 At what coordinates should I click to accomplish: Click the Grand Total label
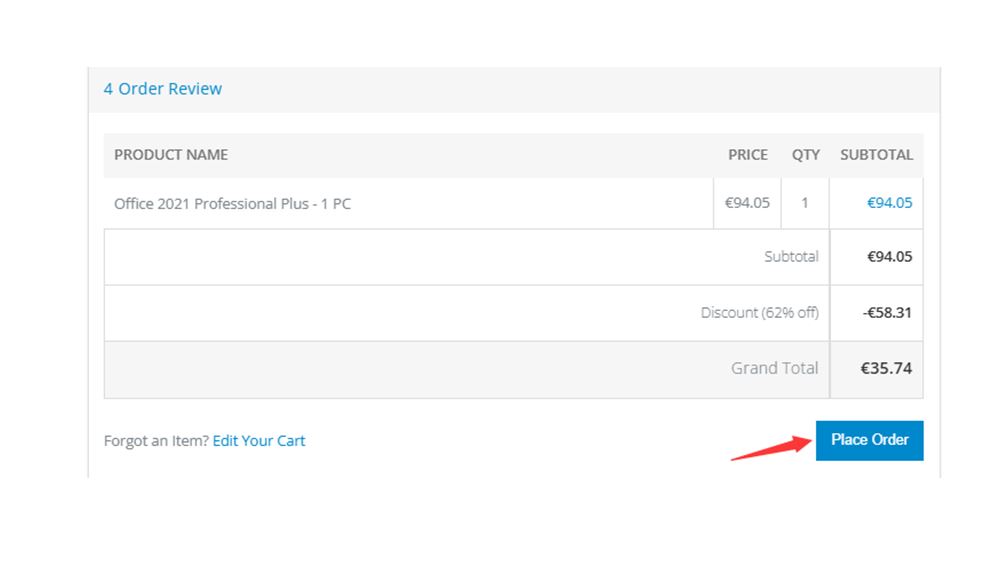point(775,368)
